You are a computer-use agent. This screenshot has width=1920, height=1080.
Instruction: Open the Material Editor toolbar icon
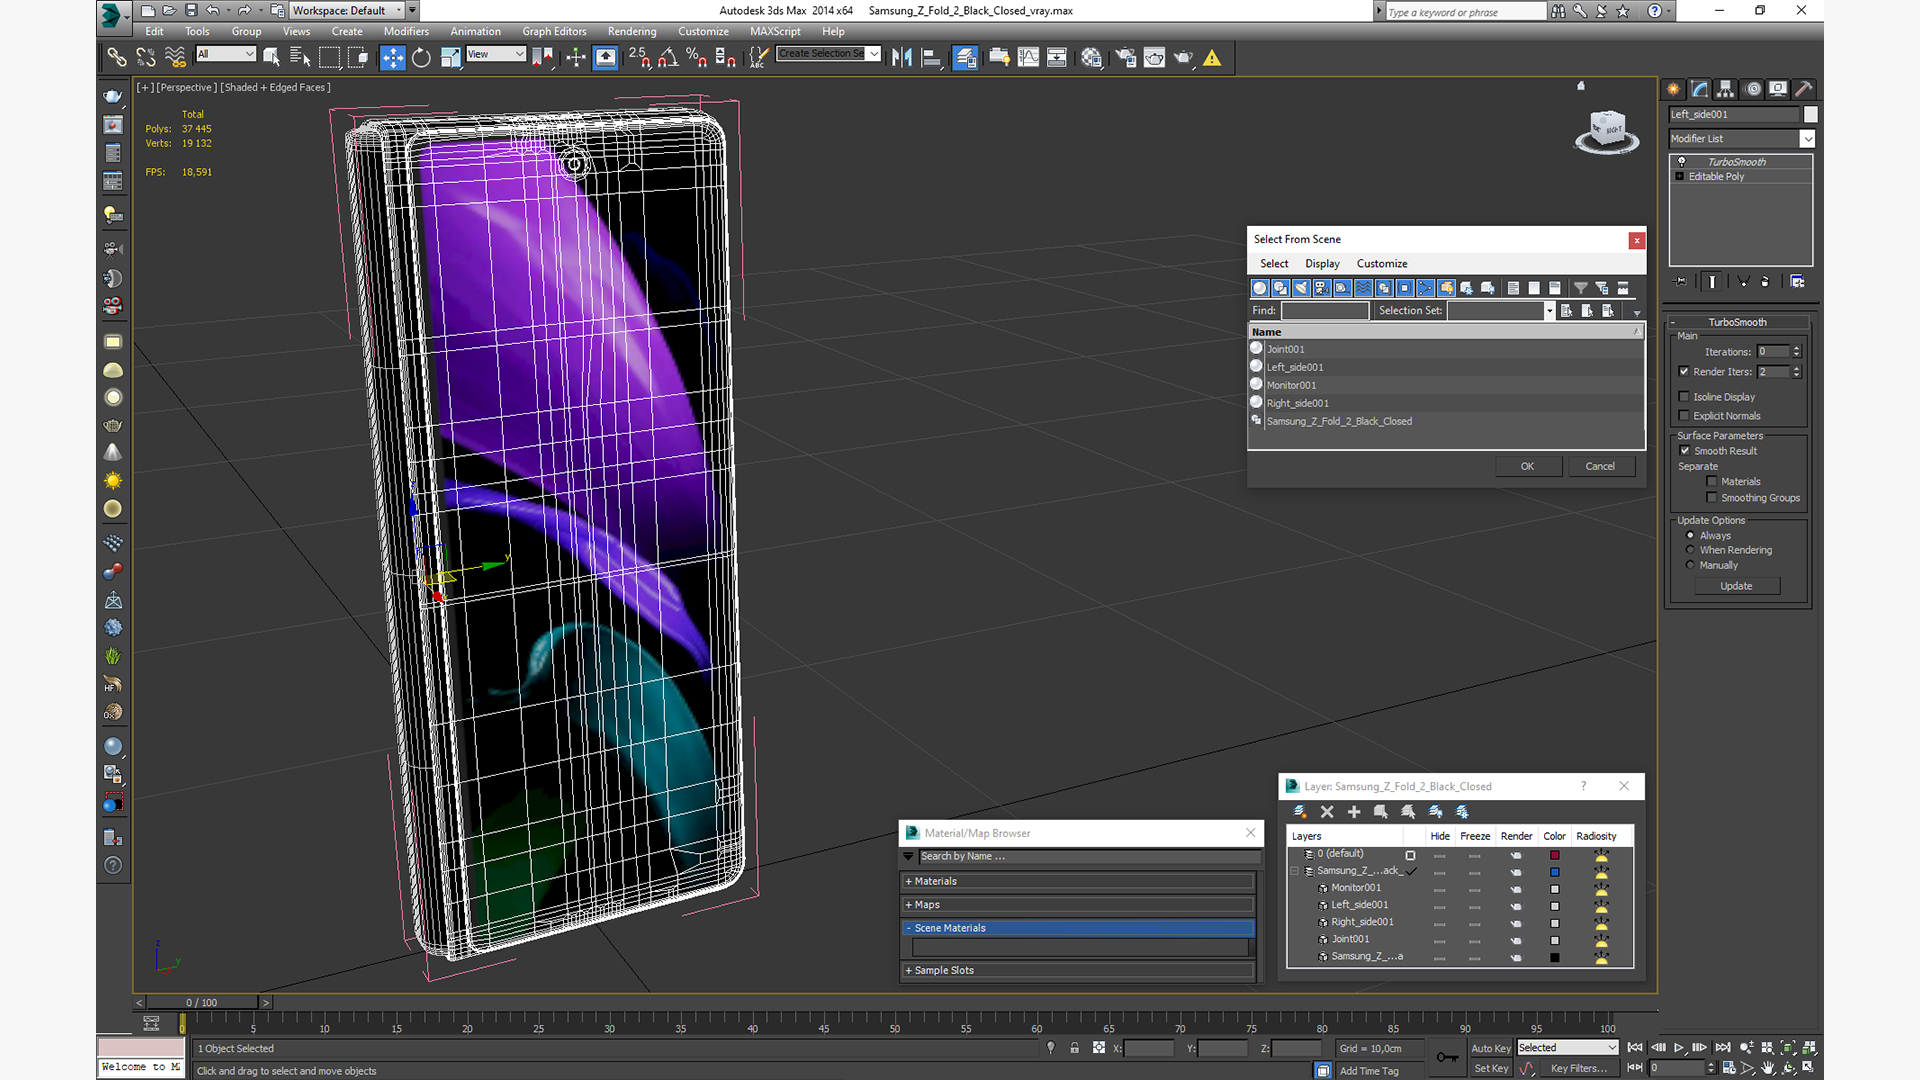pyautogui.click(x=1091, y=57)
